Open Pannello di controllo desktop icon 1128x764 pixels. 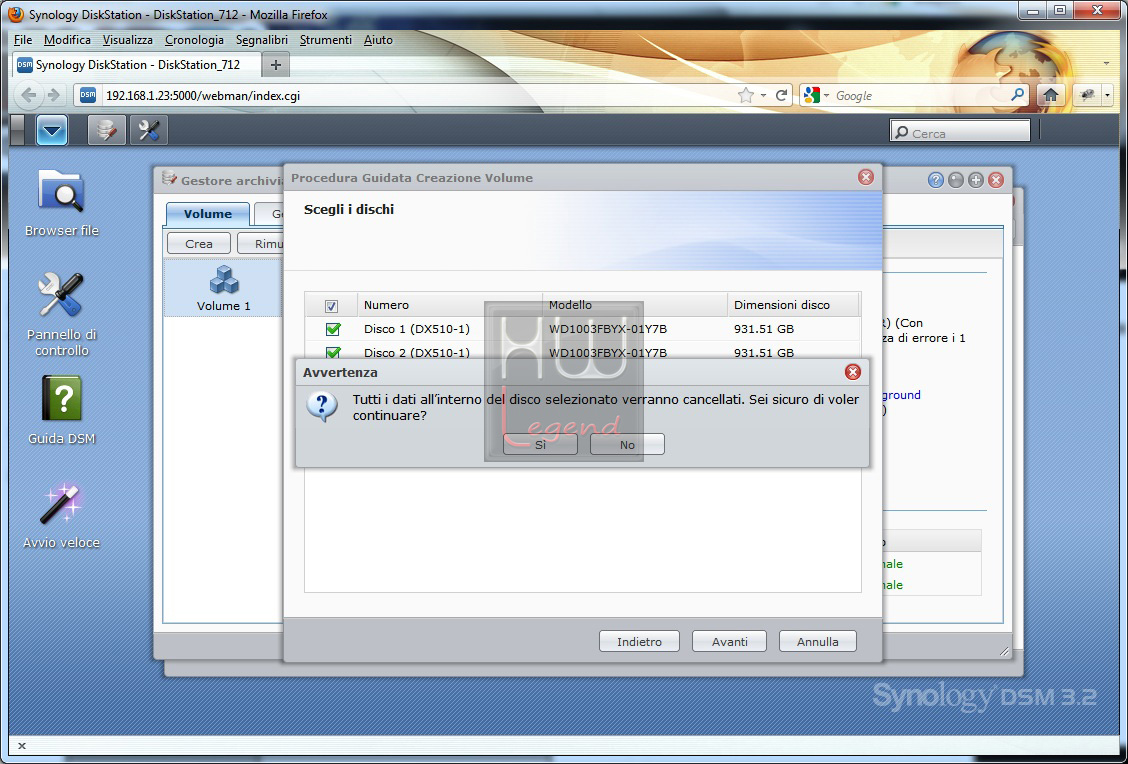point(61,314)
